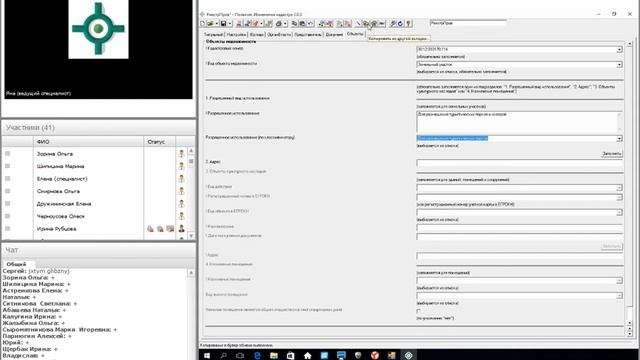The height and width of the screenshot is (360, 640).
Task: Click chat panel scroll up arrow
Action: tap(191, 273)
